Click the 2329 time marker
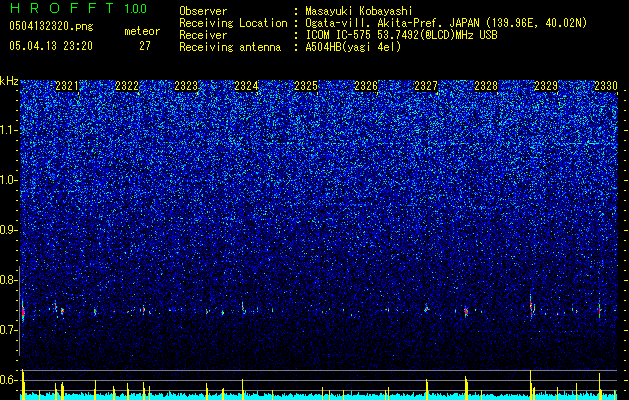Image resolution: width=629 pixels, height=400 pixels. pos(546,86)
